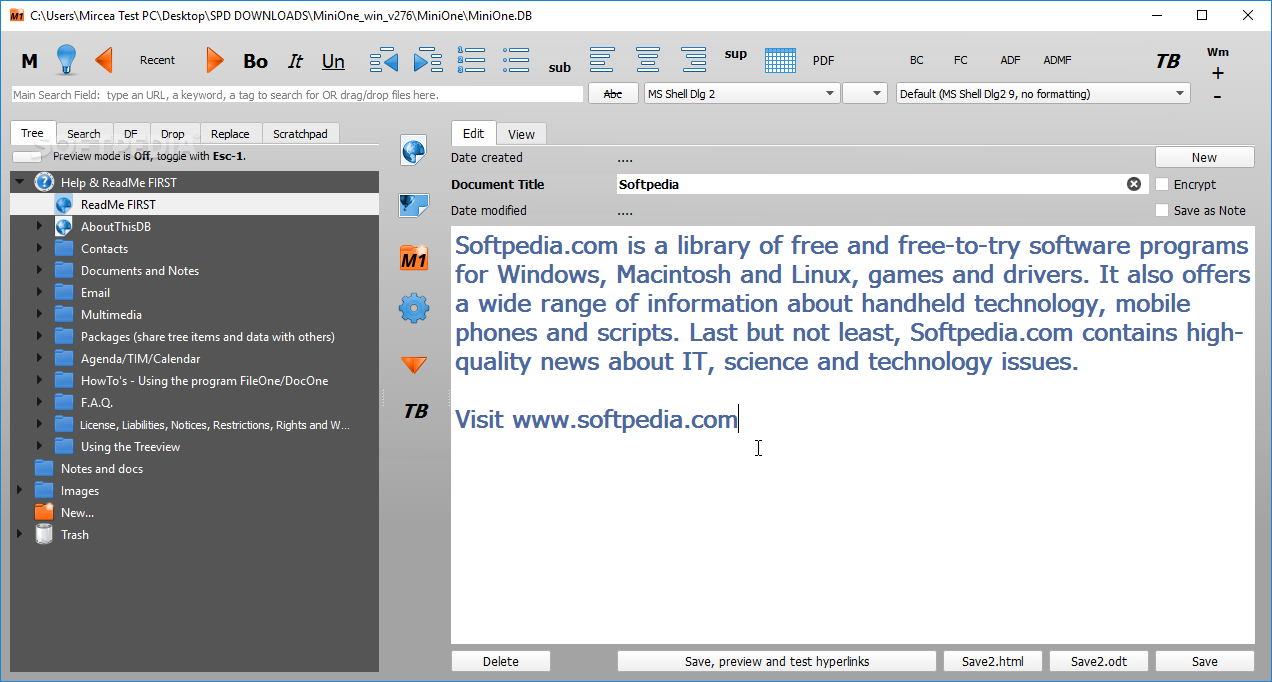Toggle the Preview mode switch
Viewport: 1272px width, 682px height.
click(x=28, y=156)
